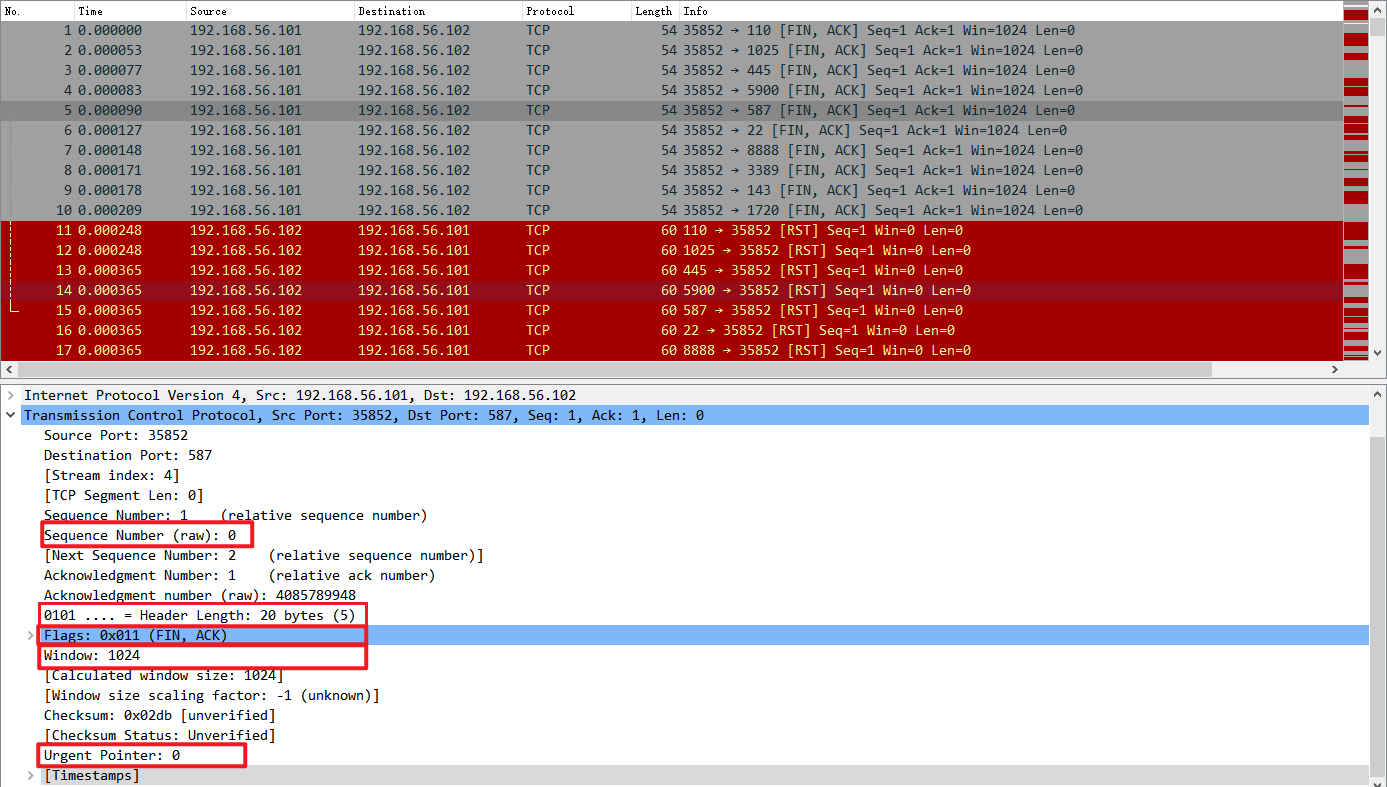Image resolution: width=1387 pixels, height=787 pixels.
Task: Sort packets by the Time column
Action: coord(110,11)
